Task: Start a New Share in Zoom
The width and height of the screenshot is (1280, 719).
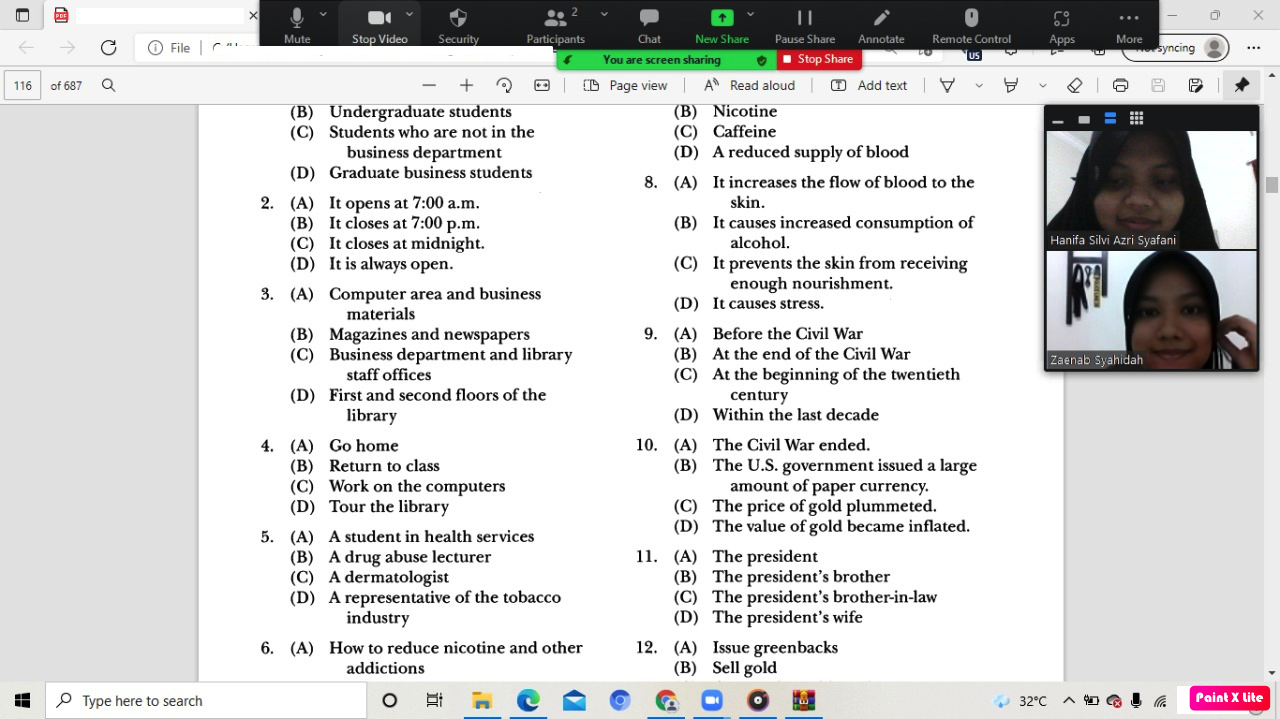Action: (x=721, y=23)
